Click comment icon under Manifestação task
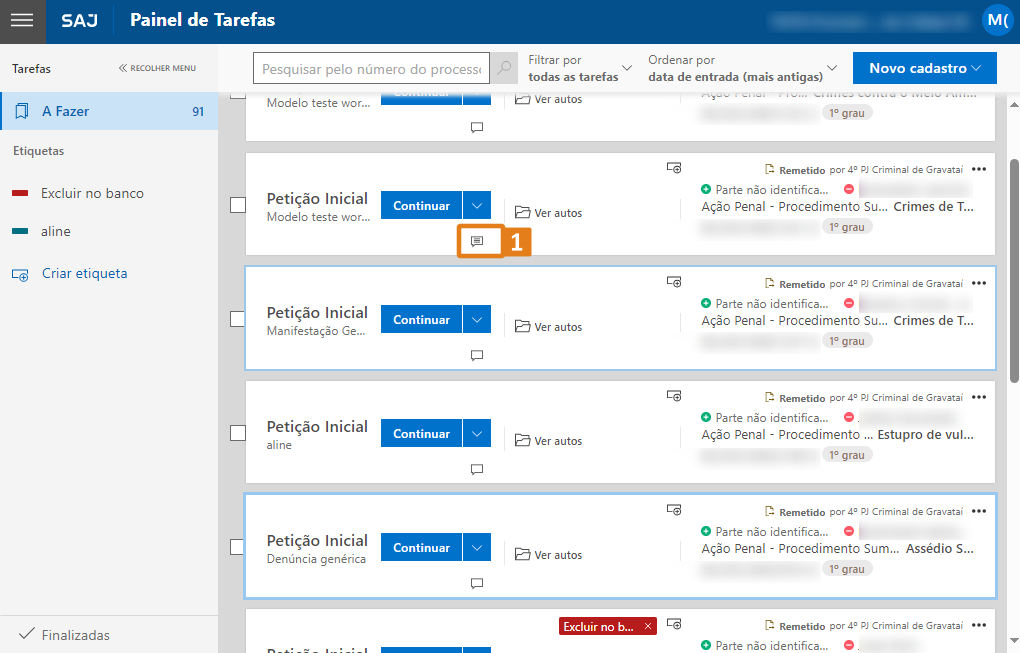Viewport: 1020px width, 653px height. click(477, 355)
